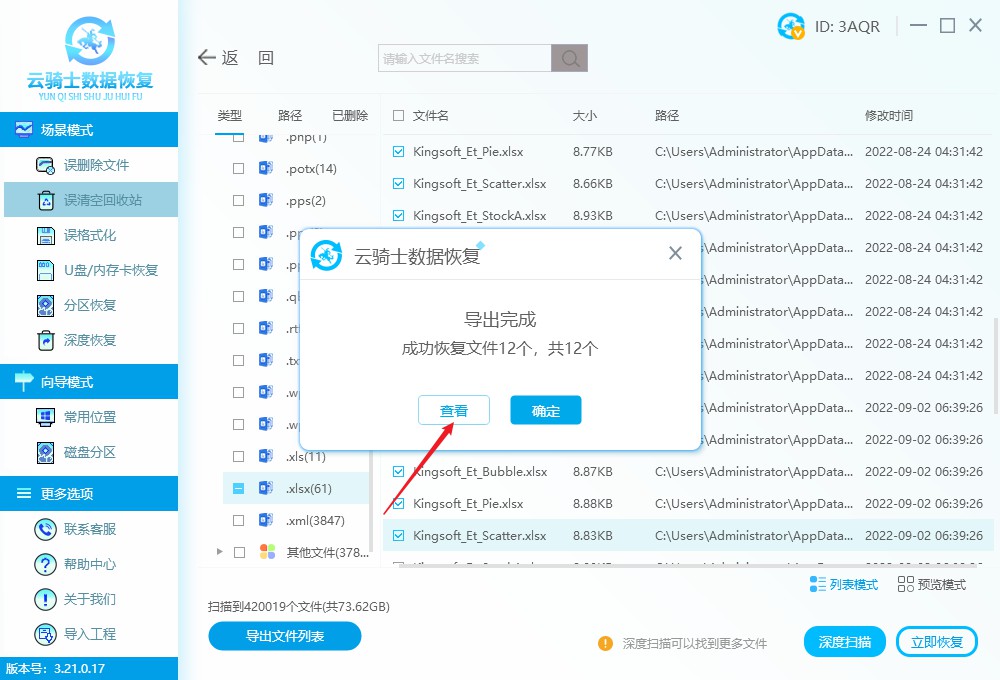1000x680 pixels.
Task: Click the 向导模式 section header
Action: coord(89,381)
